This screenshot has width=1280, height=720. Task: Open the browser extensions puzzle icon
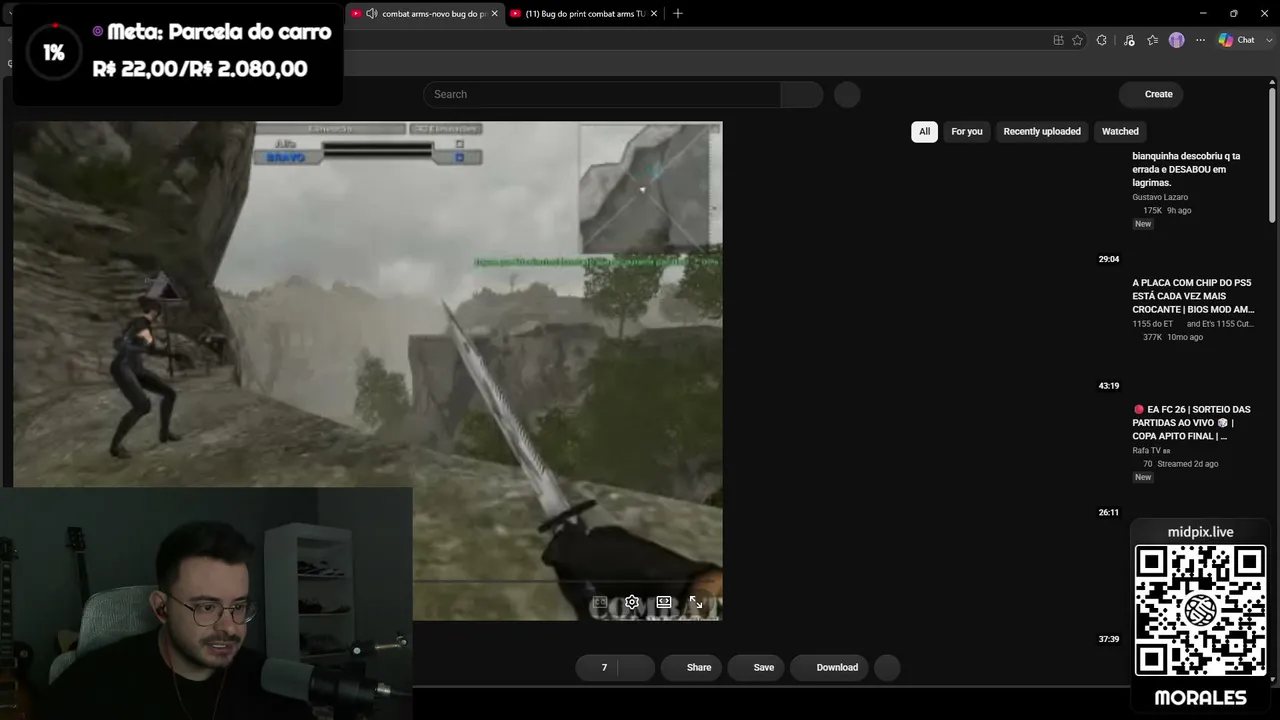[1101, 40]
